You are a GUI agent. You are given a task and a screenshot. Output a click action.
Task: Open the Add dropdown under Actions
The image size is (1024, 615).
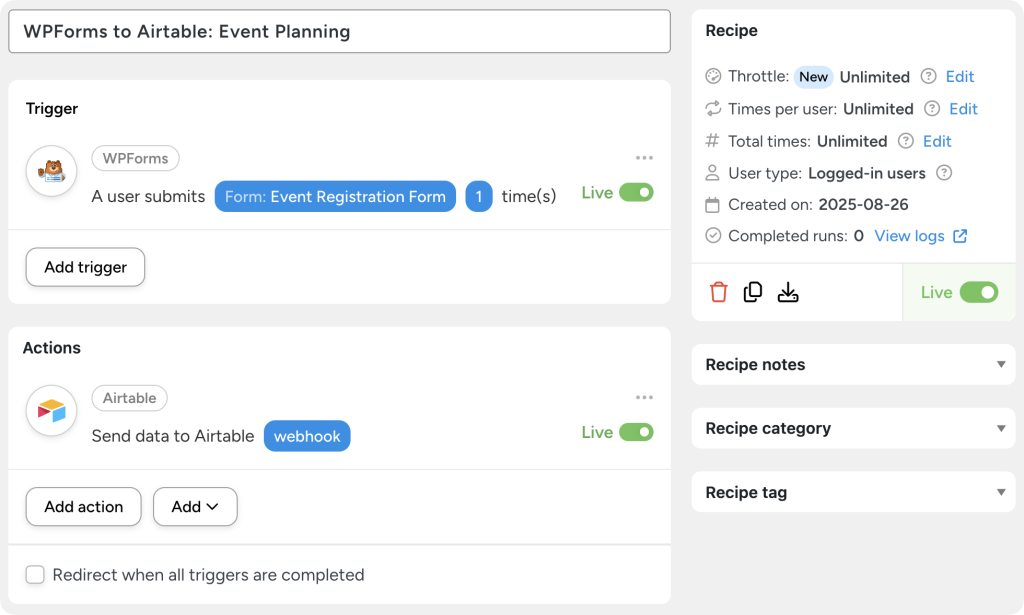(195, 507)
